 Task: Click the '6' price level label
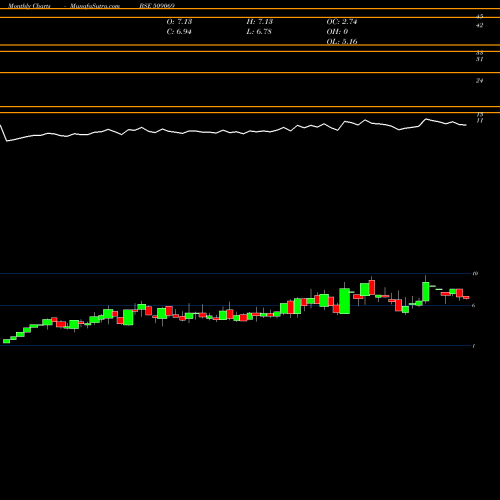click(x=474, y=305)
